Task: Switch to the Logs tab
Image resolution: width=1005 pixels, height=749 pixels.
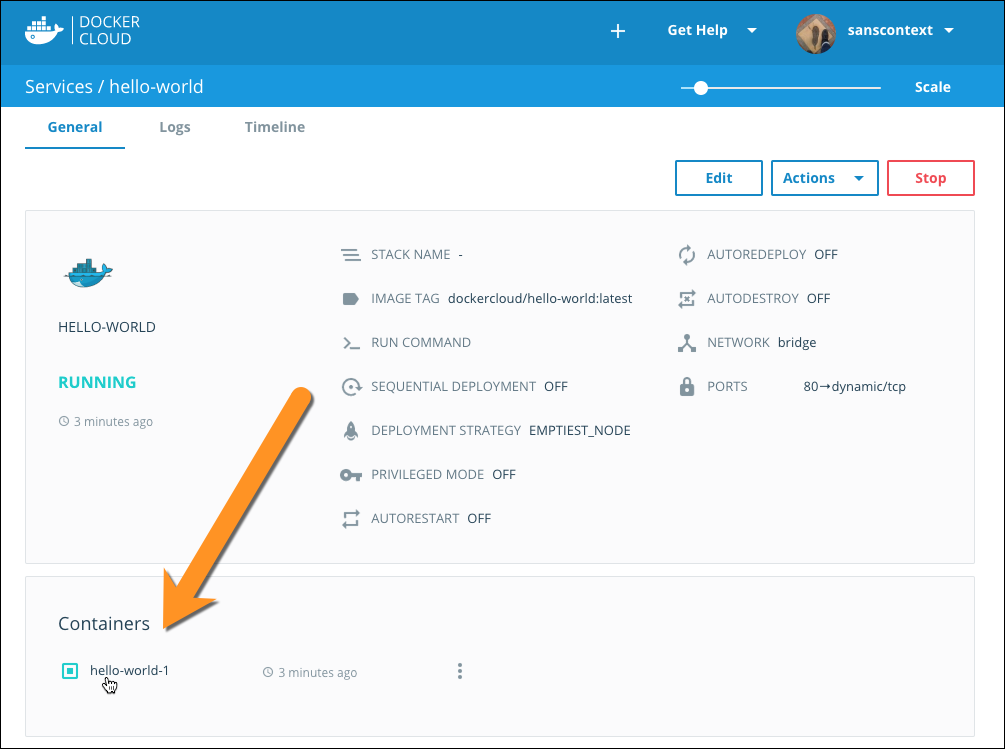Action: (174, 127)
